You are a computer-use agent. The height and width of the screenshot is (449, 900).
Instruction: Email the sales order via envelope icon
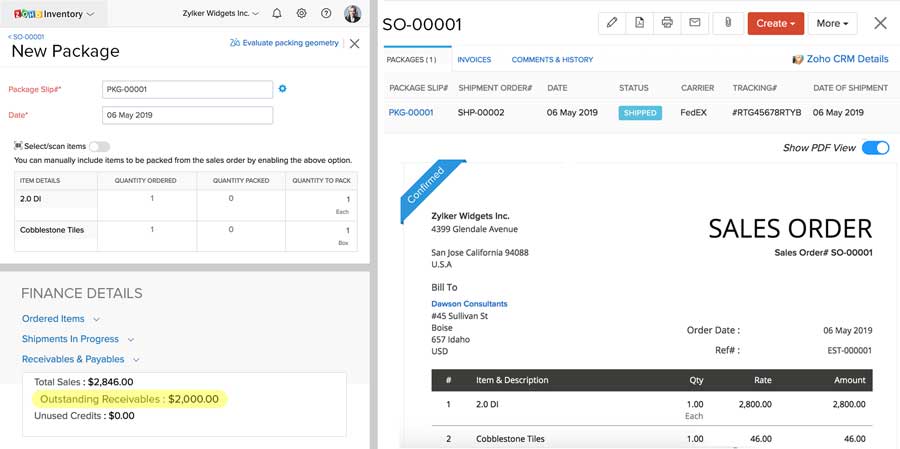[x=695, y=24]
